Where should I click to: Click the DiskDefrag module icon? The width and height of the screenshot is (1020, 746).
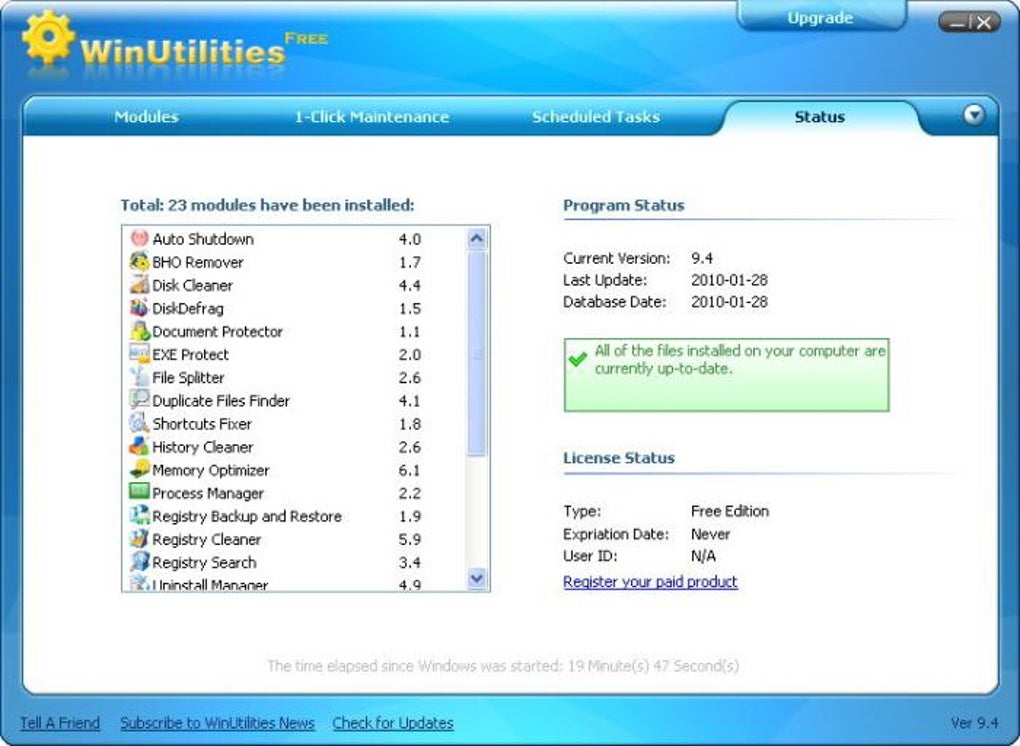point(139,308)
